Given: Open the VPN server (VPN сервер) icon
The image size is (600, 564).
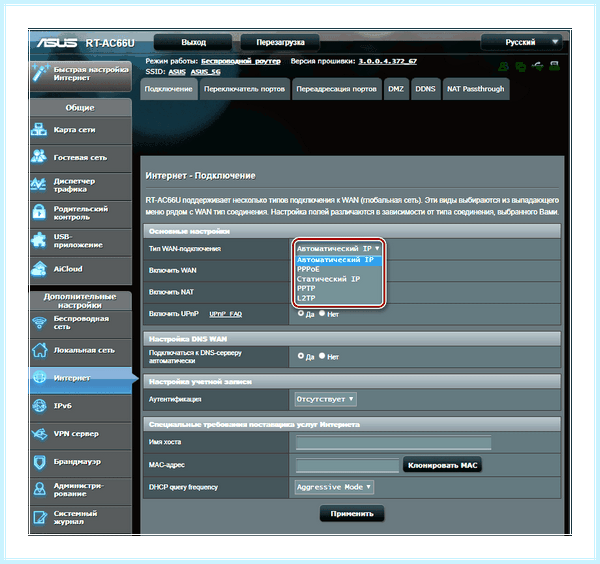Looking at the screenshot, I should tap(40, 434).
